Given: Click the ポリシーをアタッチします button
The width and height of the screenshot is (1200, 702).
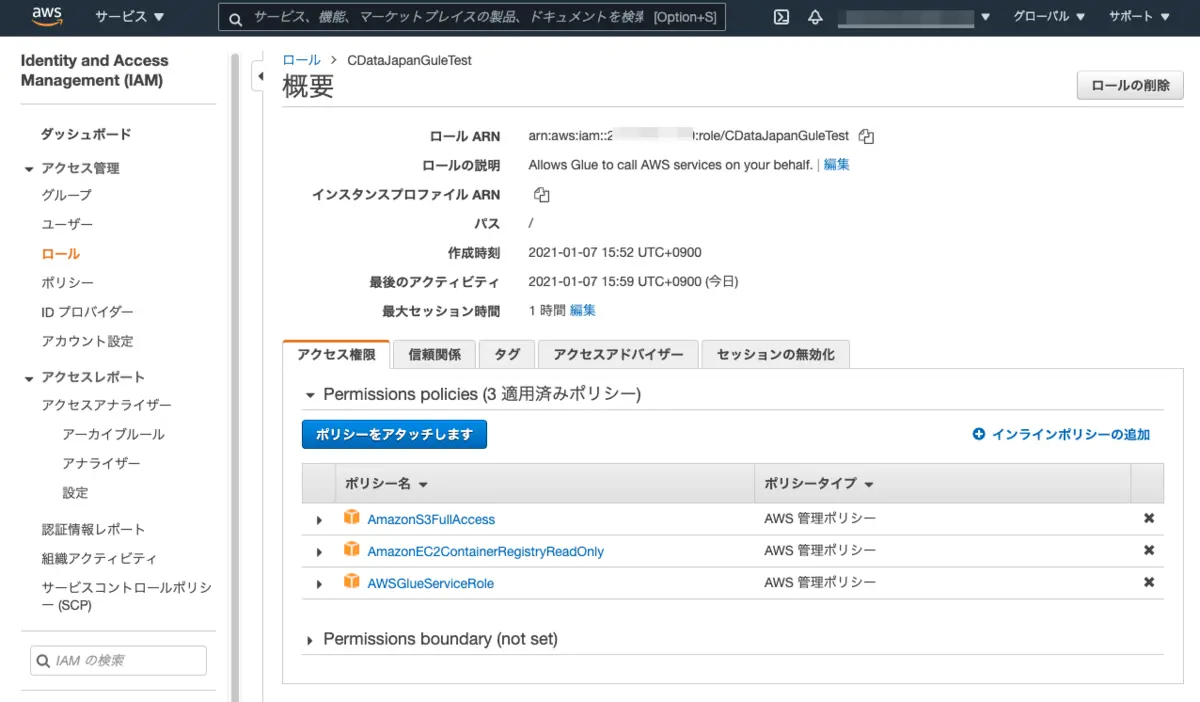Looking at the screenshot, I should (x=394, y=434).
